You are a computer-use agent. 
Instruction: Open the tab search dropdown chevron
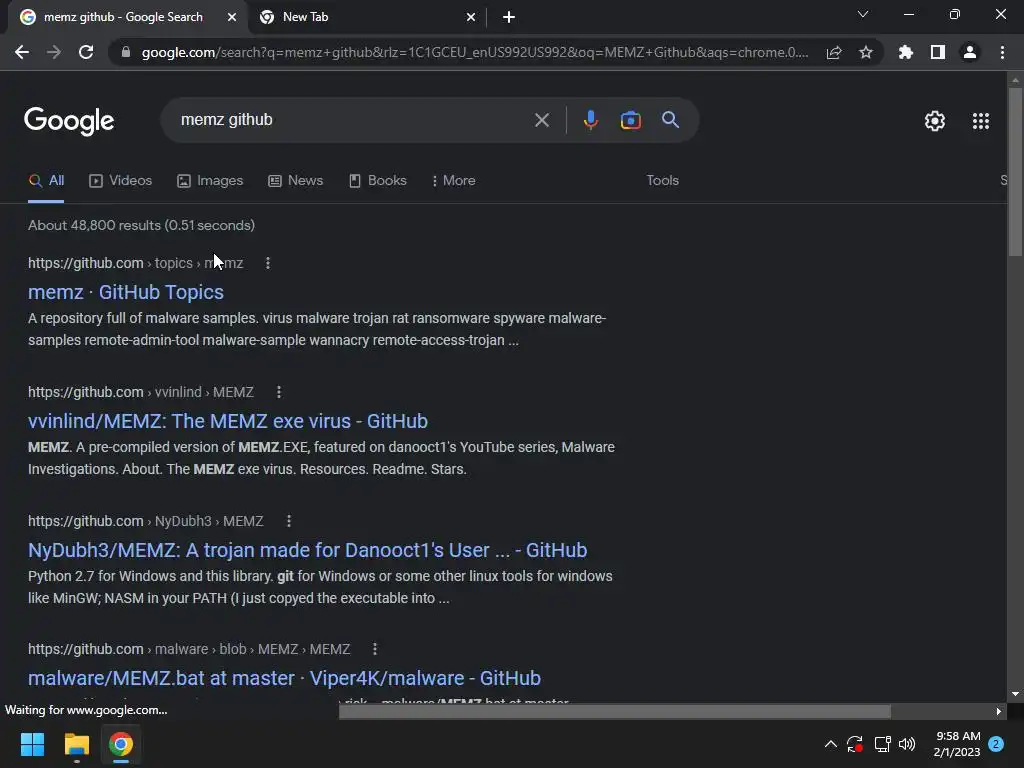pyautogui.click(x=863, y=14)
